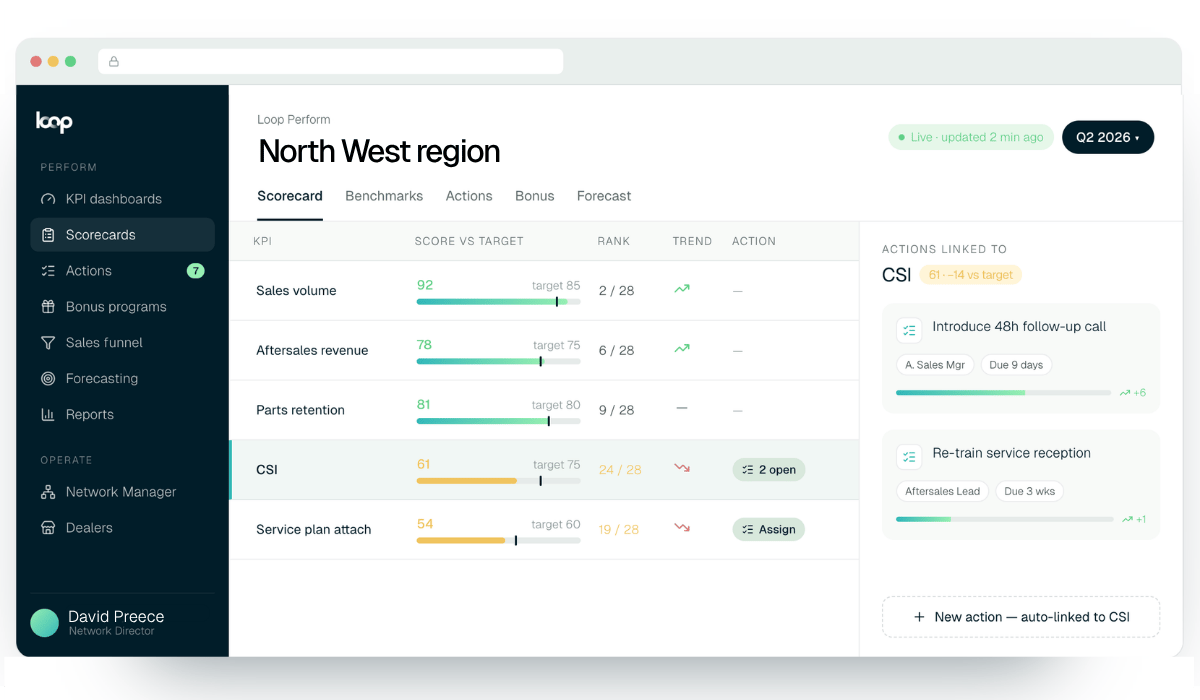
Task: Open the Actions tab in the header
Action: (x=469, y=196)
